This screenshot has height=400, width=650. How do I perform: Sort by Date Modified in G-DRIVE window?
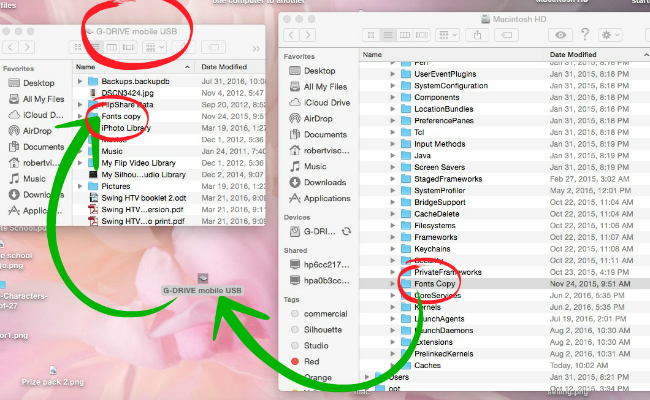tap(230, 67)
